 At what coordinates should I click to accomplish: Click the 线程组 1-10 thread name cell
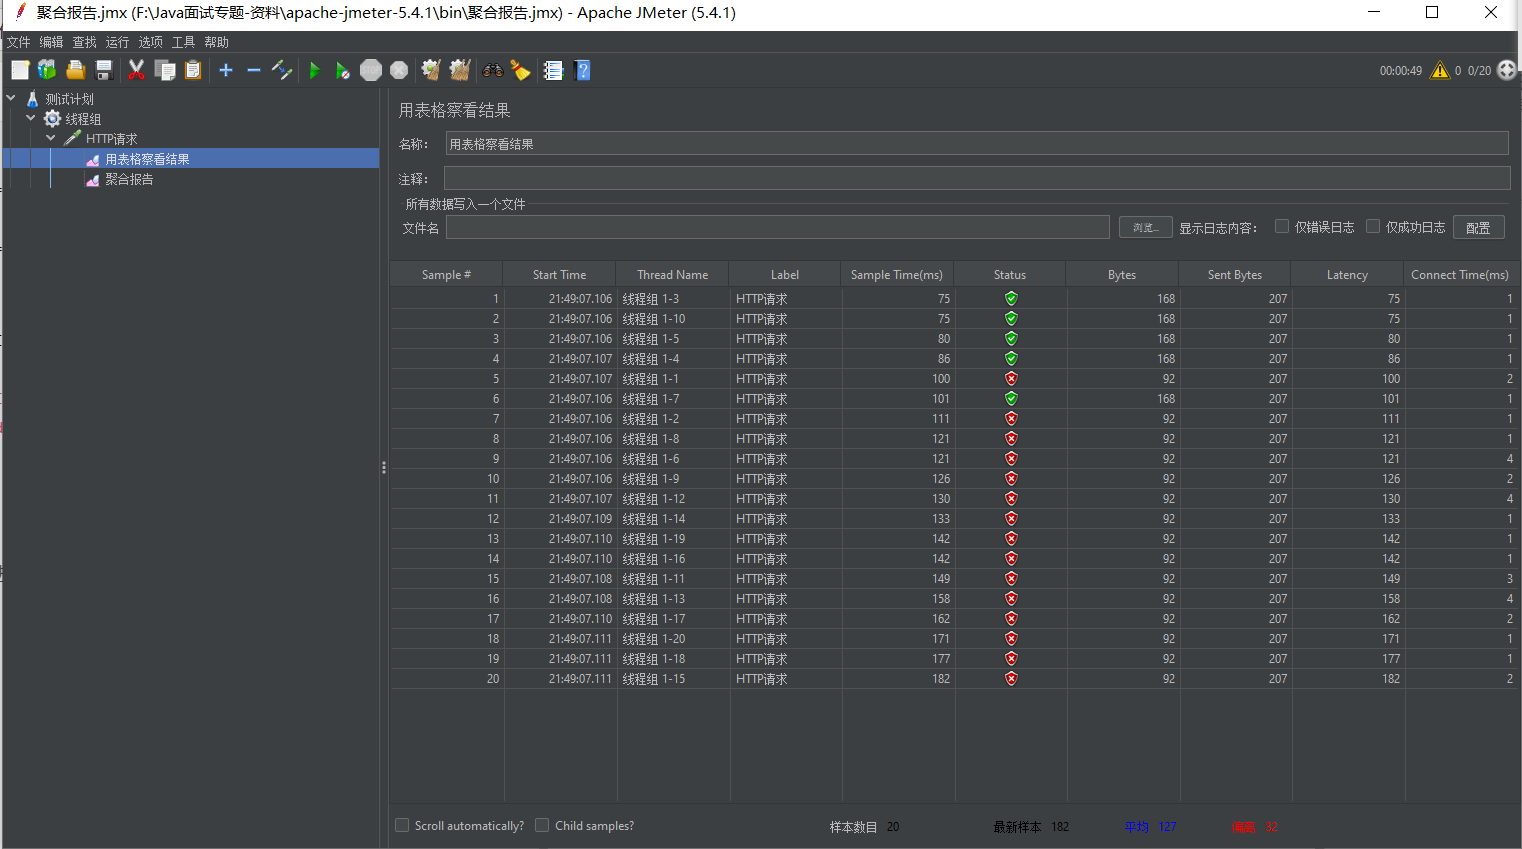point(673,318)
